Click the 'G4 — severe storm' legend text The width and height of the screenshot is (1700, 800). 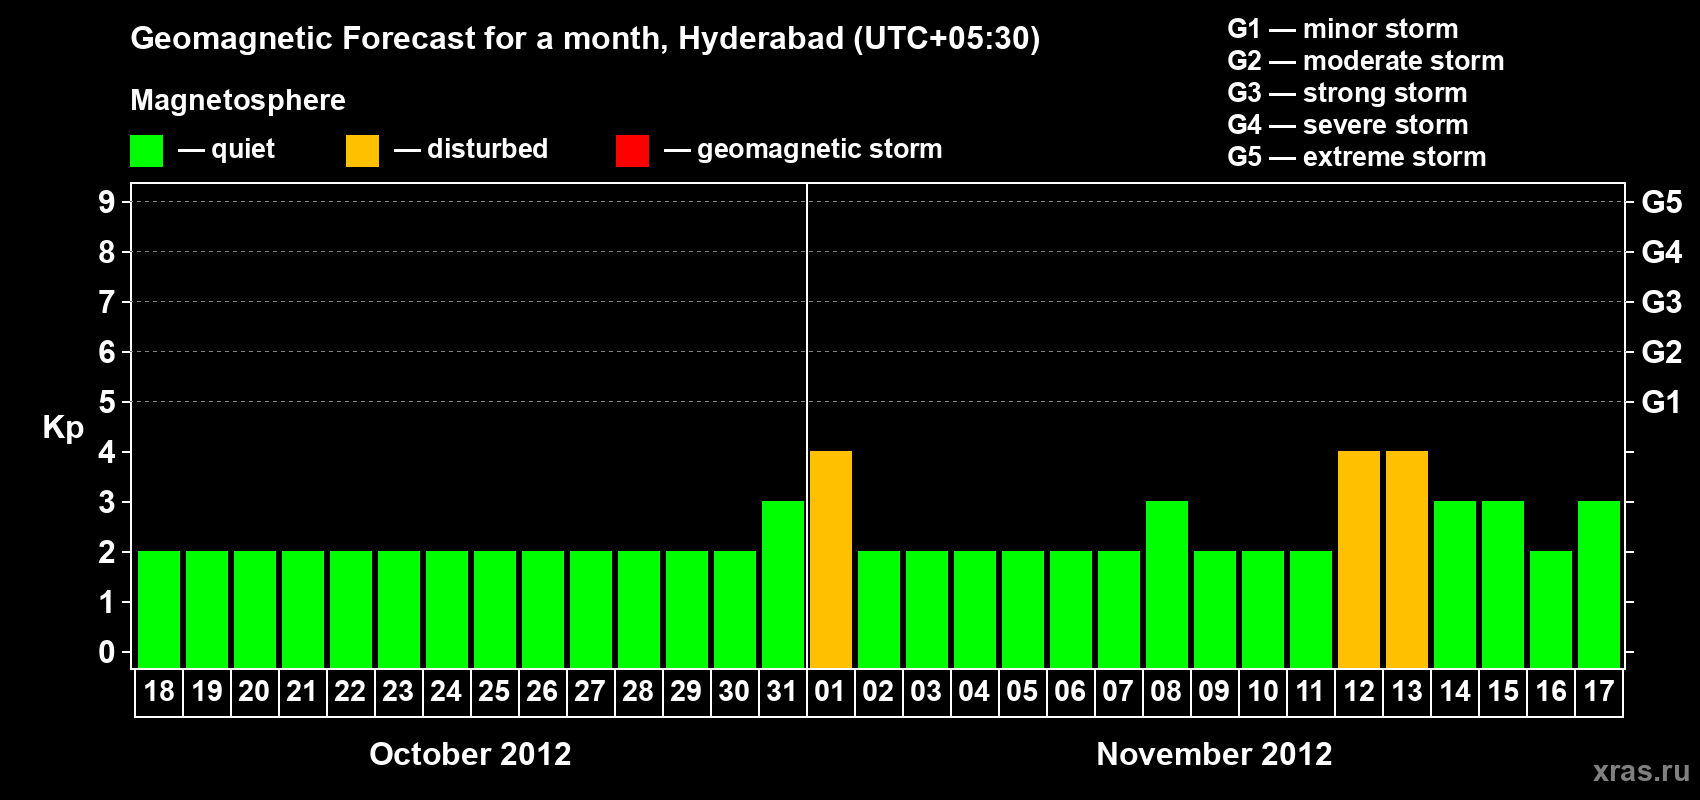(1348, 125)
